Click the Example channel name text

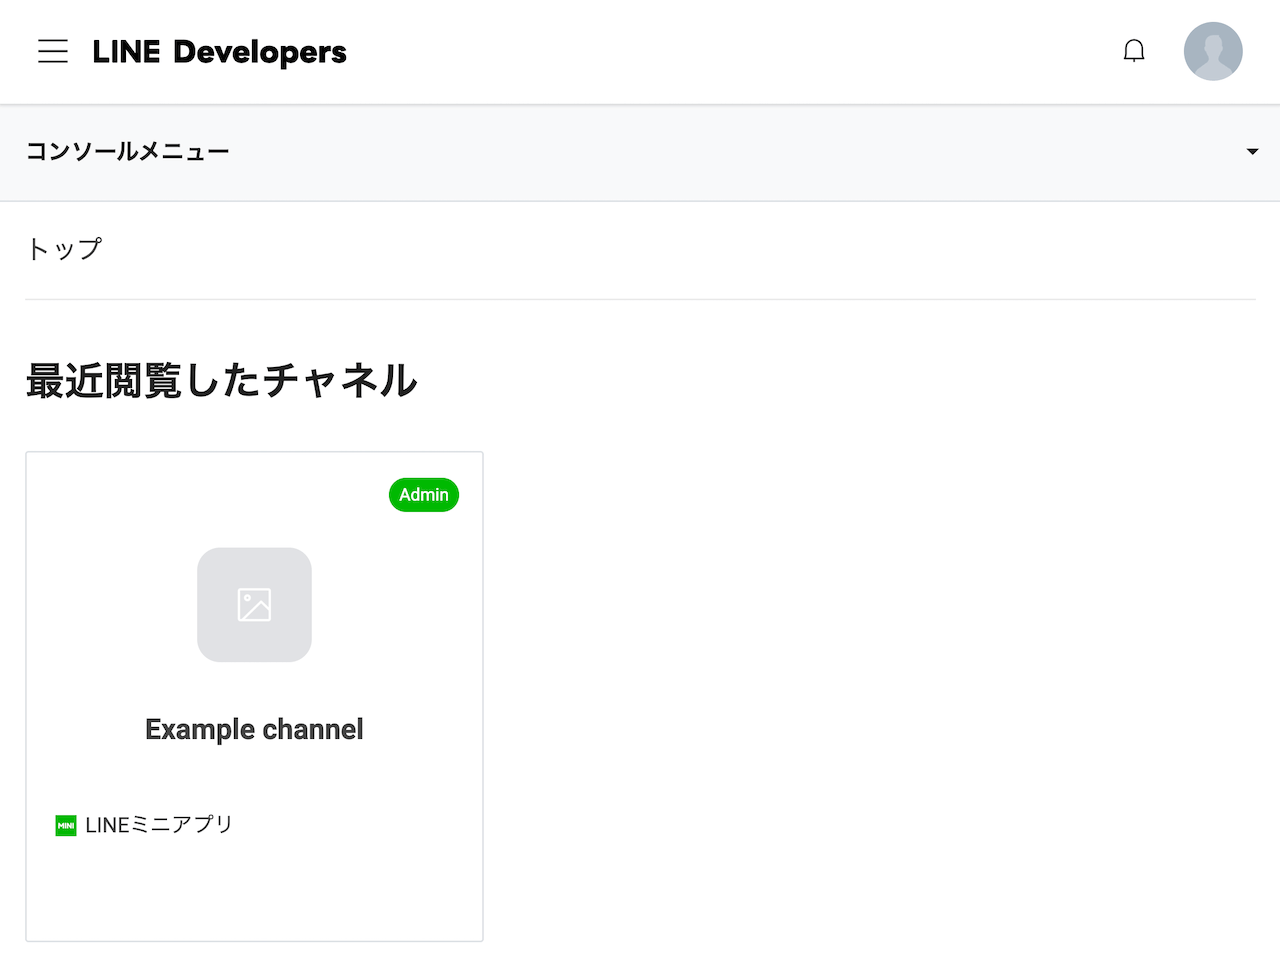(254, 729)
